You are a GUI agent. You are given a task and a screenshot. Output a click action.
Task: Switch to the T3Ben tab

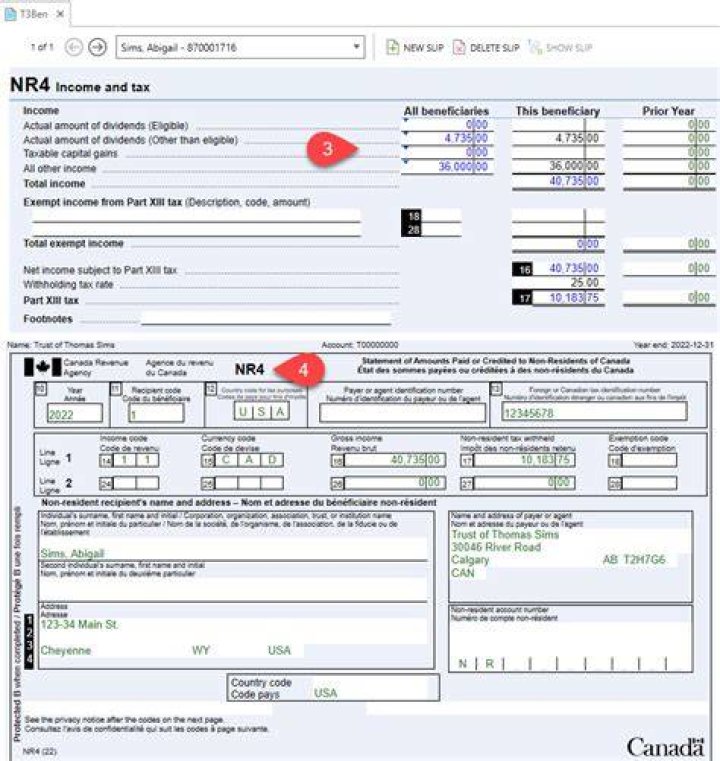tap(34, 14)
